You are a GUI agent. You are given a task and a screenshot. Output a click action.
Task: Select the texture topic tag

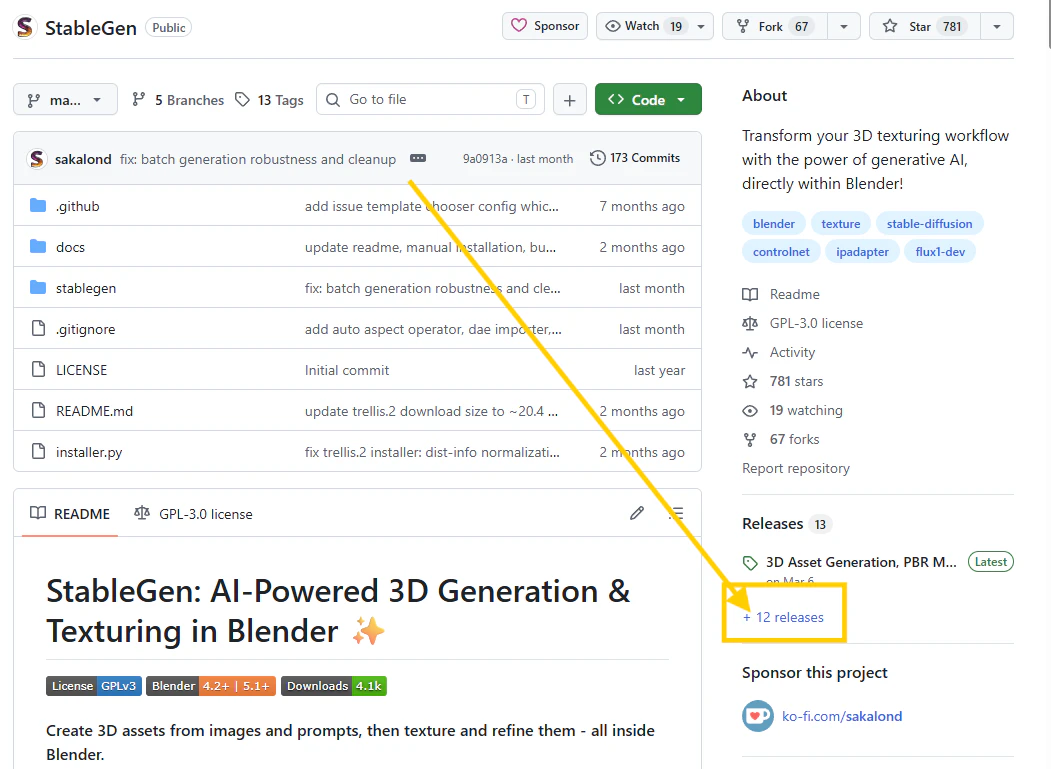[x=841, y=224]
